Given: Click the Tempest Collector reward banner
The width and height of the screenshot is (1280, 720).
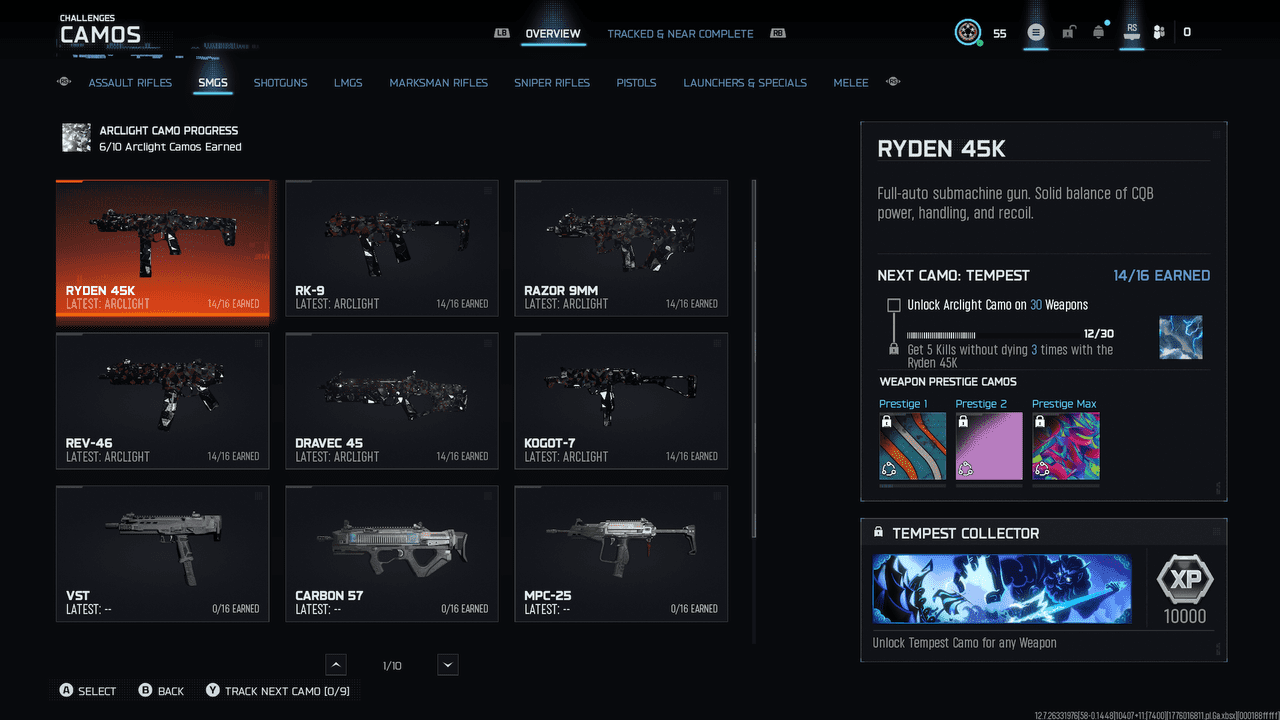Looking at the screenshot, I should point(1002,589).
